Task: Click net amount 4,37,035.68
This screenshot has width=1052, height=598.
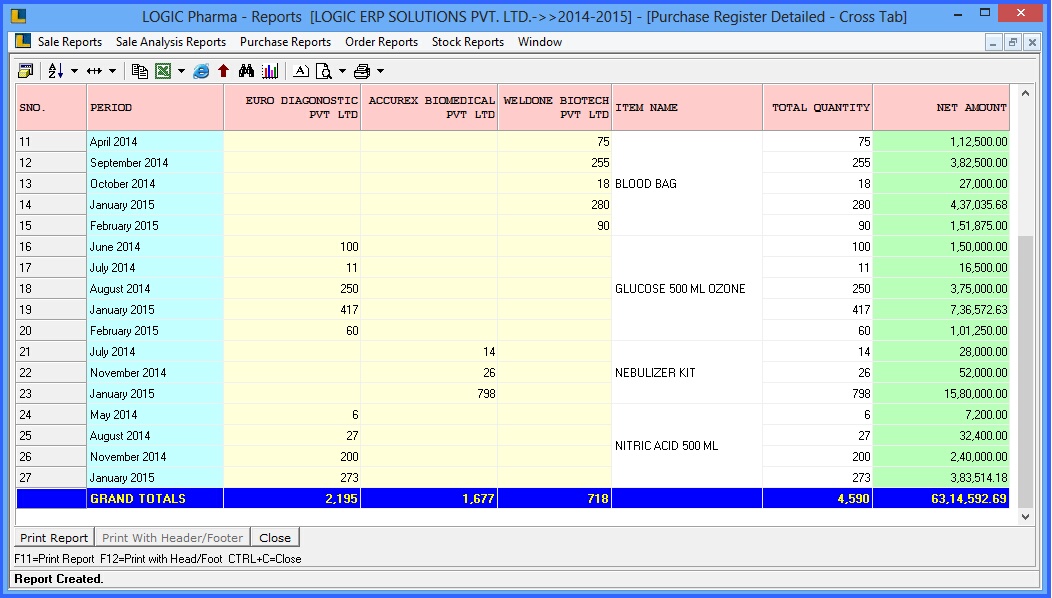Action: (x=941, y=205)
